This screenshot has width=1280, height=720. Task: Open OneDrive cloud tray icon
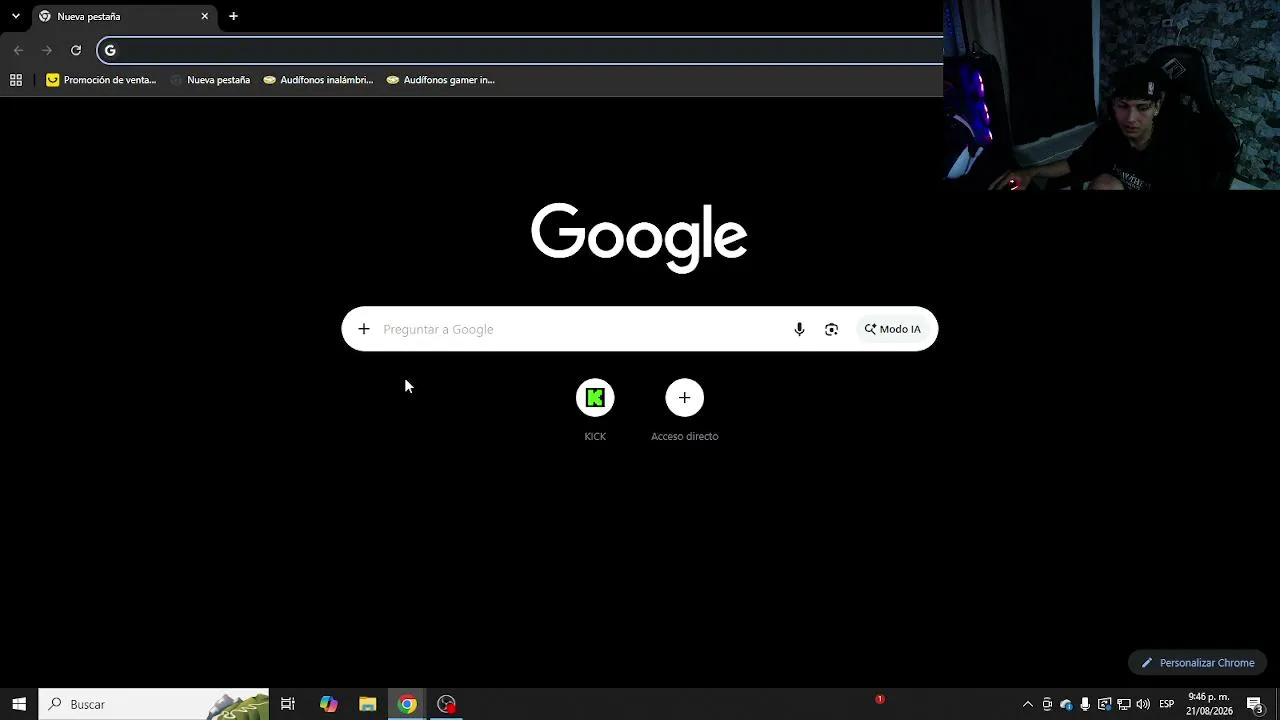1066,704
